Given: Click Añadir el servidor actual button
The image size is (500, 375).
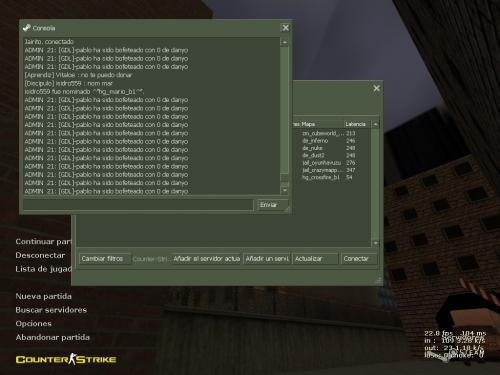Looking at the screenshot, I should click(206, 259).
